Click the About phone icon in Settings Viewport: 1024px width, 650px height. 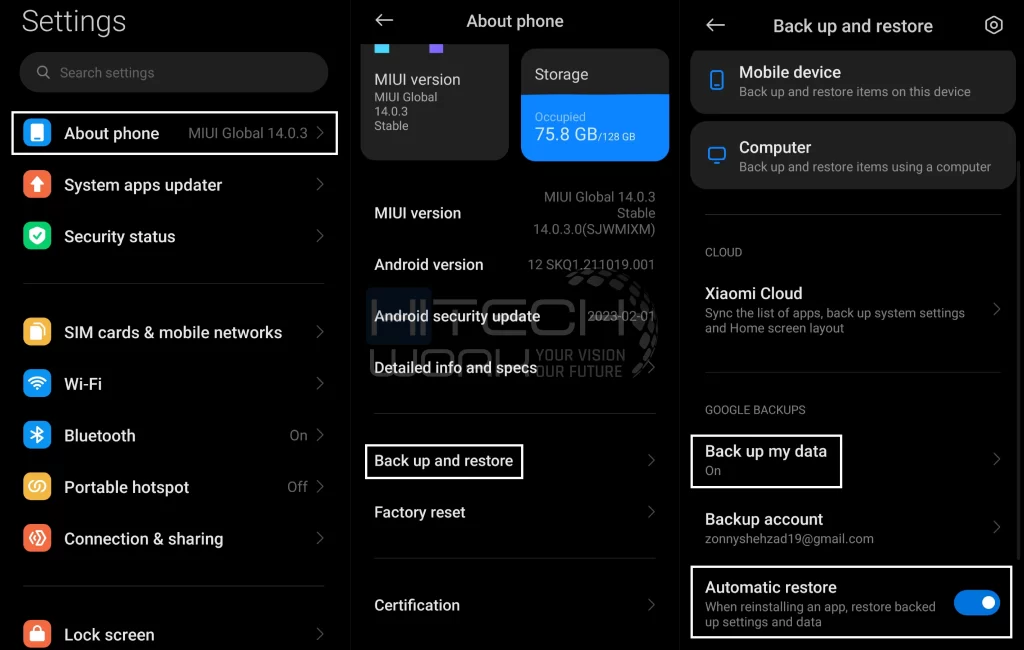37,133
